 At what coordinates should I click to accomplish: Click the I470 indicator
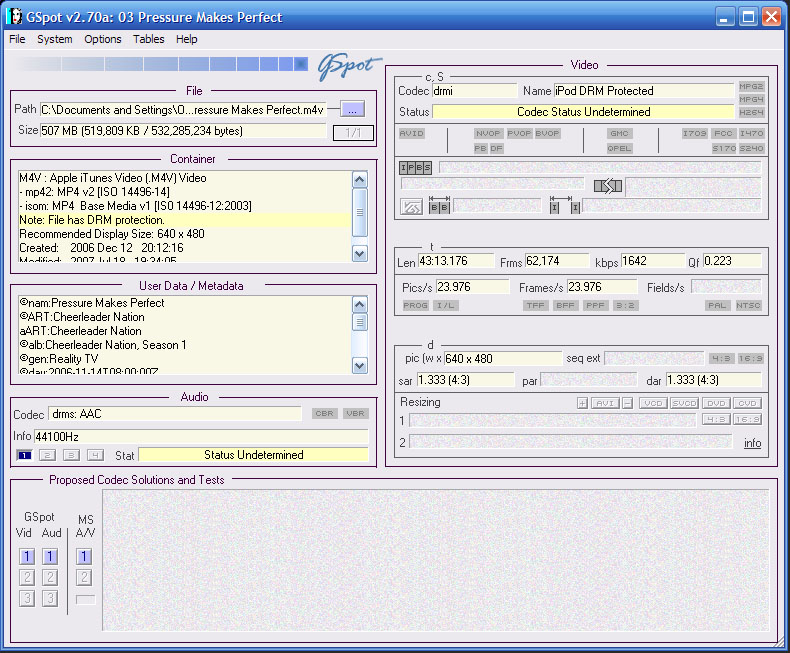[752, 134]
